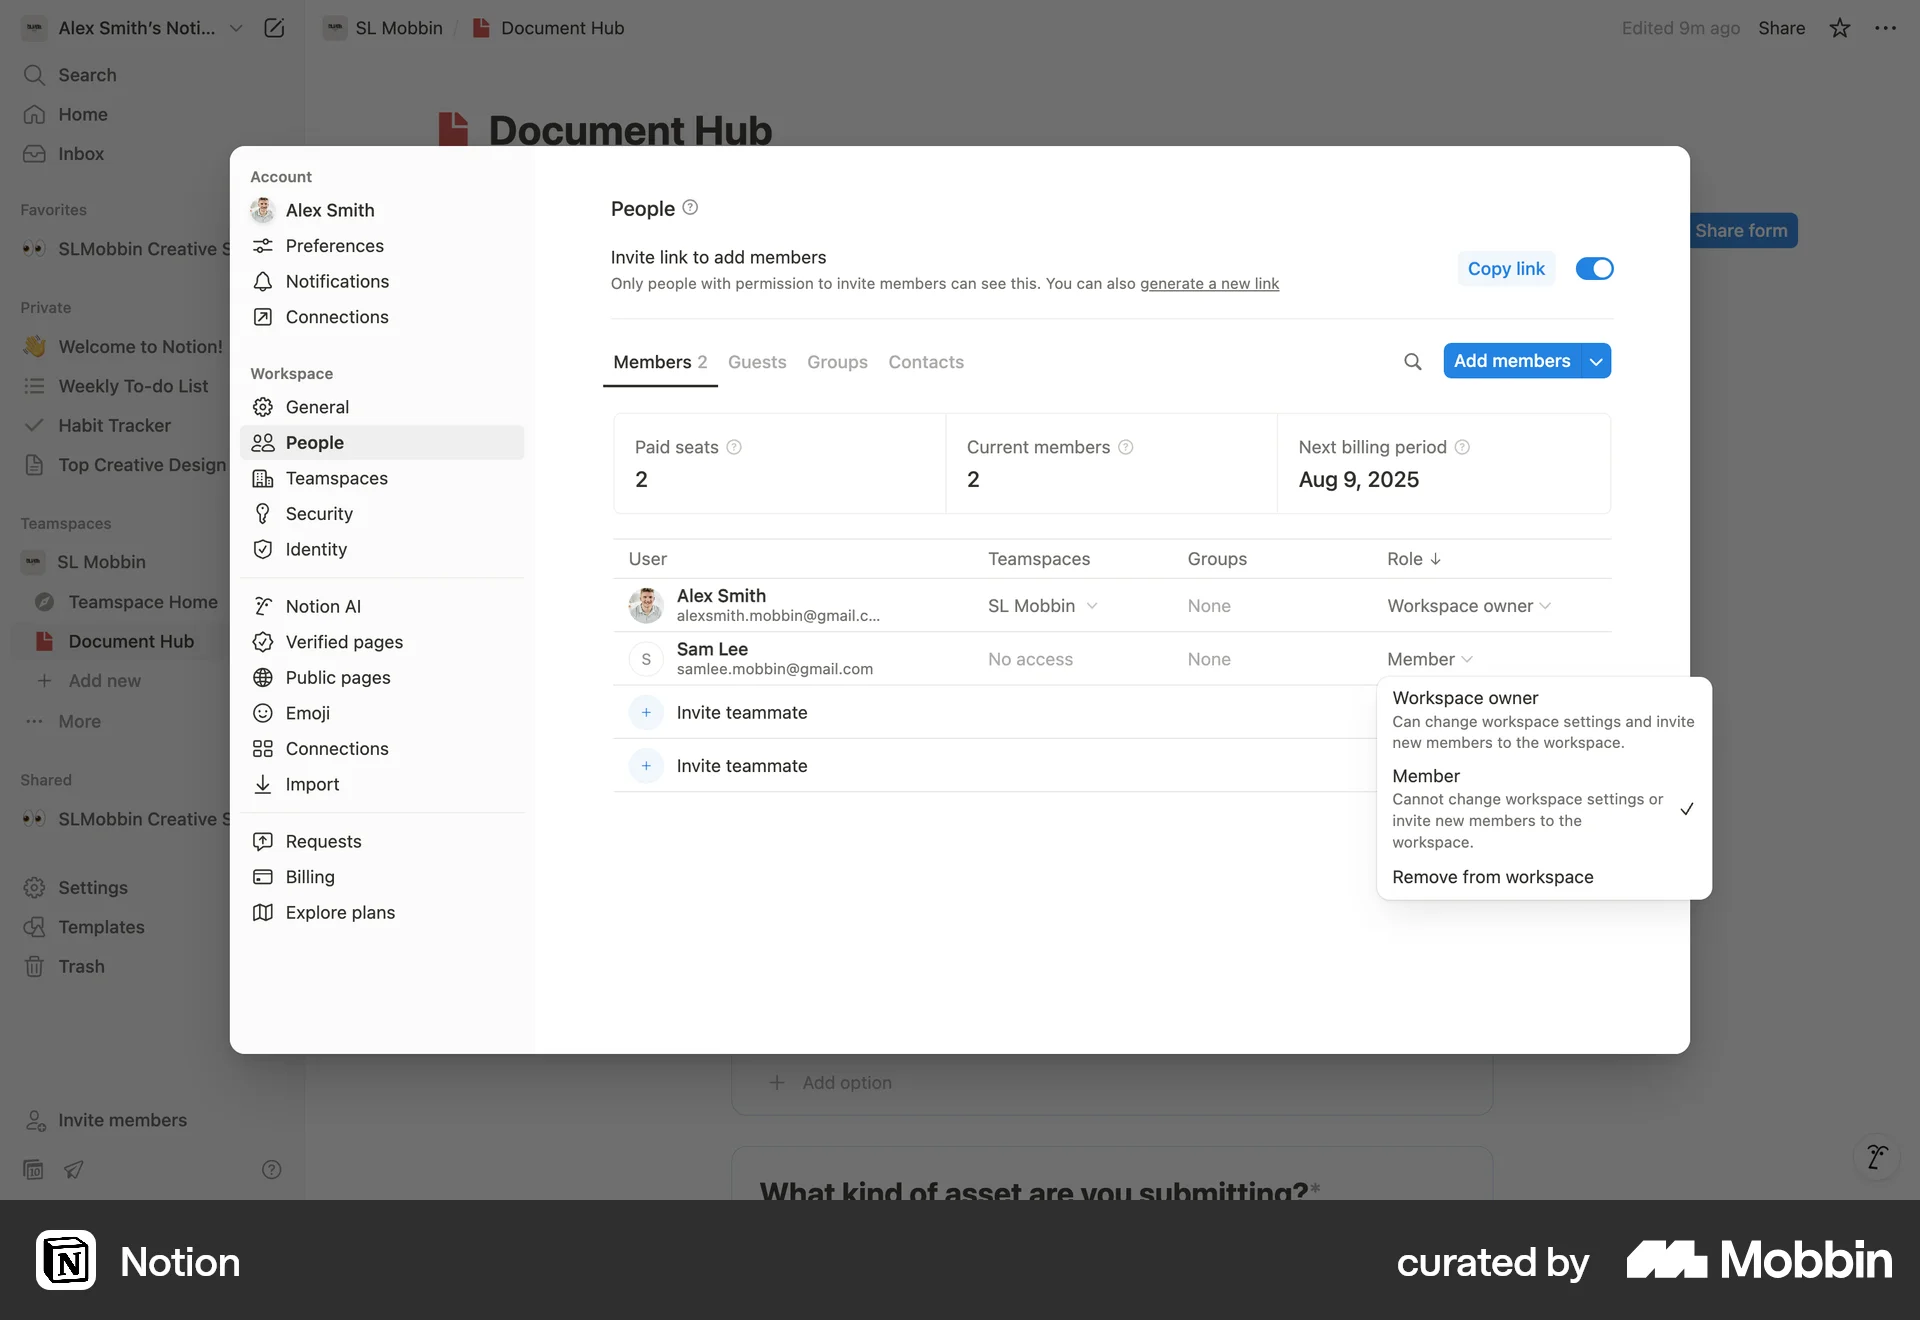Click the new page compose icon
Screen dimensions: 1920x1320
[x=273, y=28]
